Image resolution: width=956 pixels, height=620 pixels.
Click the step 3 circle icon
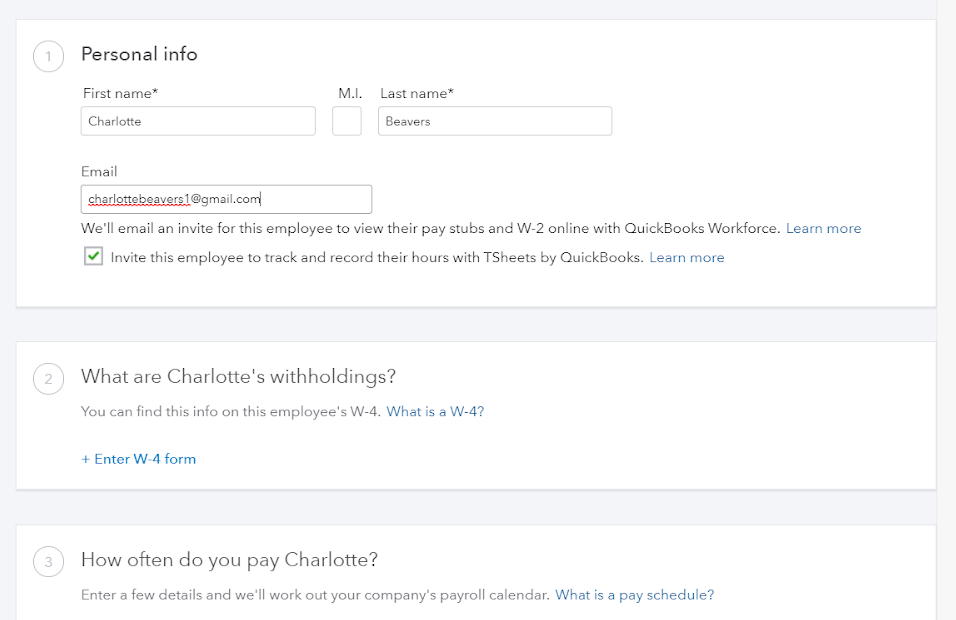tap(48, 562)
